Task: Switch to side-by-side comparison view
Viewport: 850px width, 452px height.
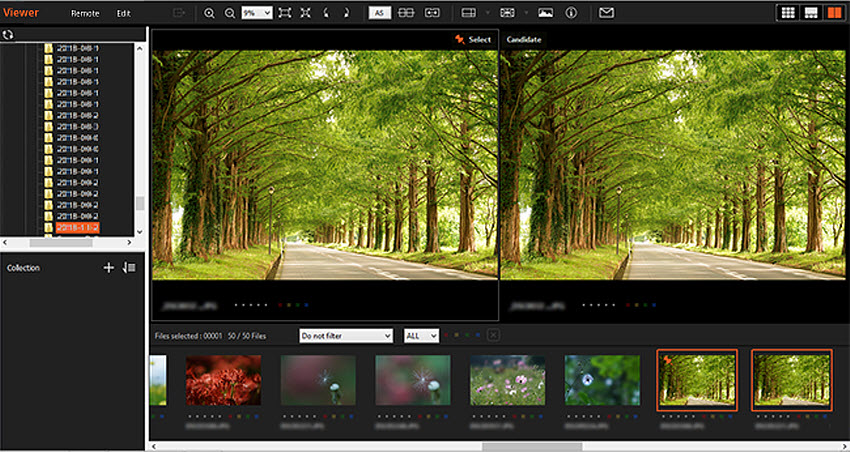Action: click(x=834, y=13)
